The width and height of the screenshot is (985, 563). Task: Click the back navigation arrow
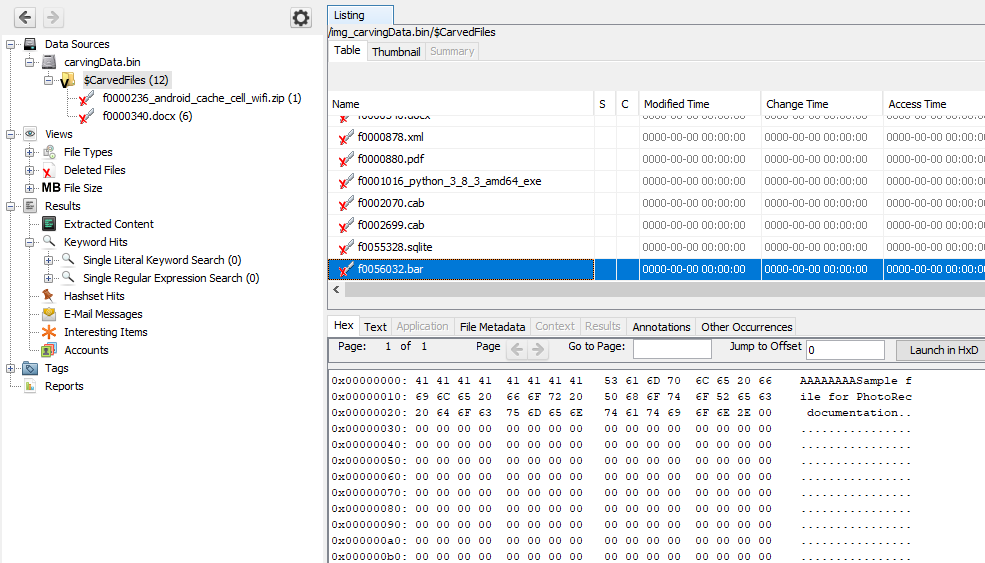[25, 18]
